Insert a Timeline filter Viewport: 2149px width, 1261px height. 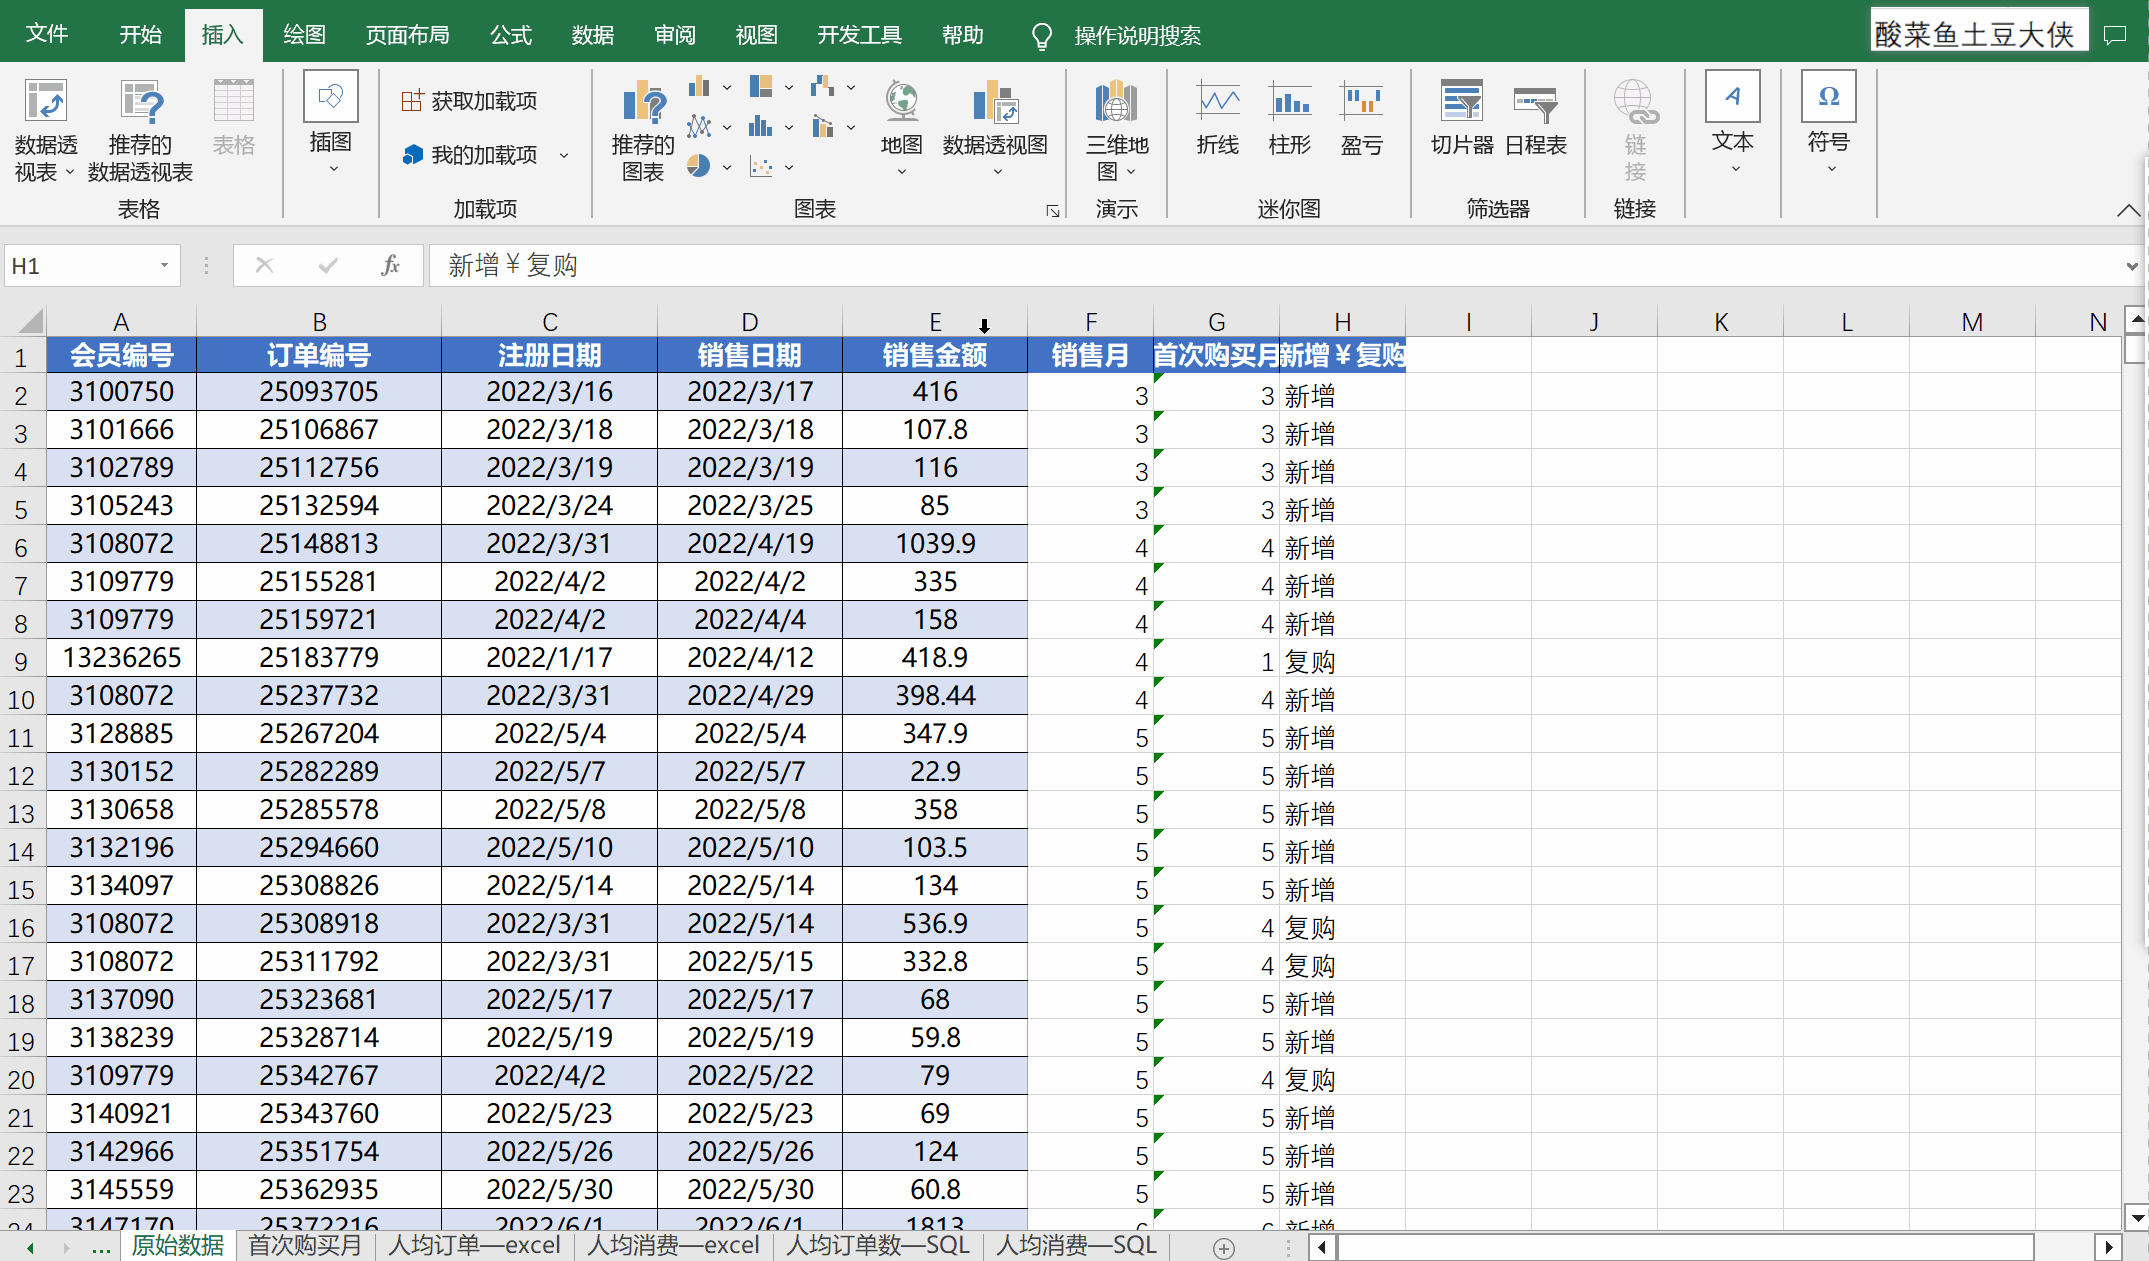pyautogui.click(x=1535, y=104)
